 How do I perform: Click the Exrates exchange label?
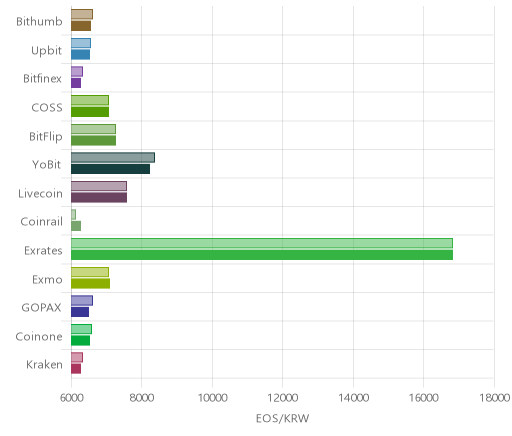pyautogui.click(x=43, y=250)
